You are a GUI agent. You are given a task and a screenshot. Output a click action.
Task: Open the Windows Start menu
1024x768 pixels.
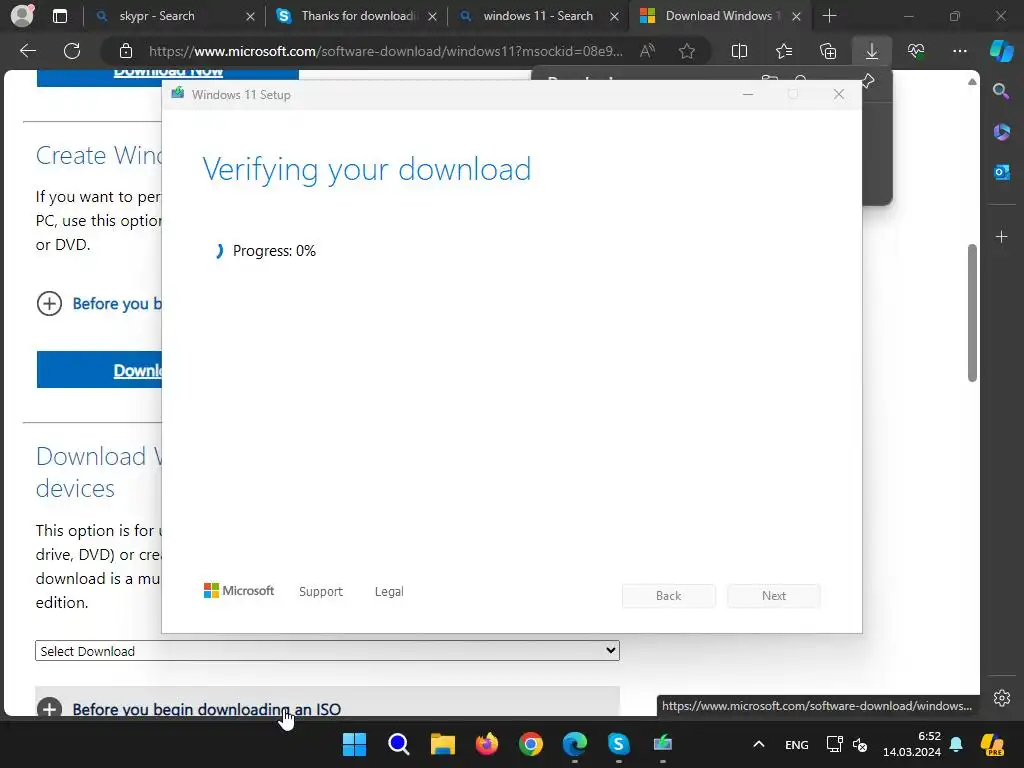click(355, 744)
